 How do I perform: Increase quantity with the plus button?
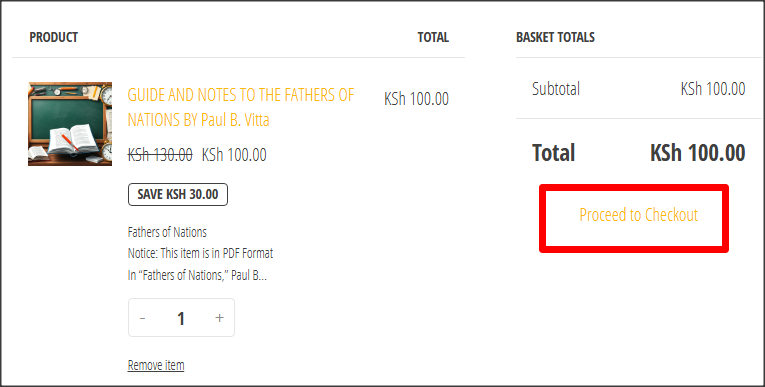[x=220, y=318]
